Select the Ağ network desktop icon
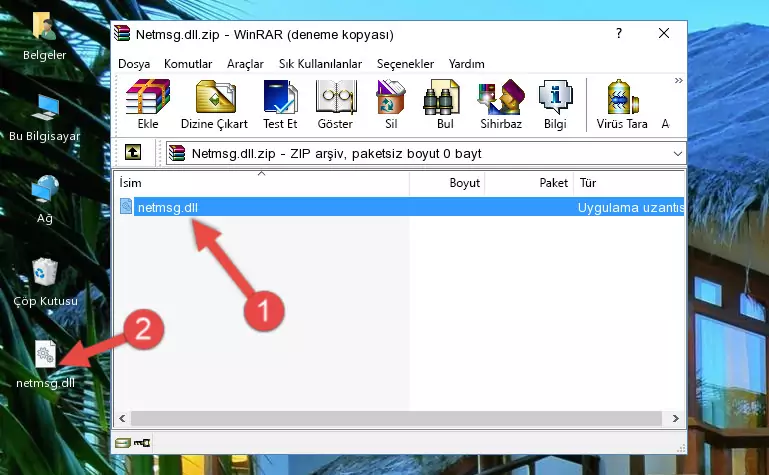769x475 pixels. tap(45, 200)
